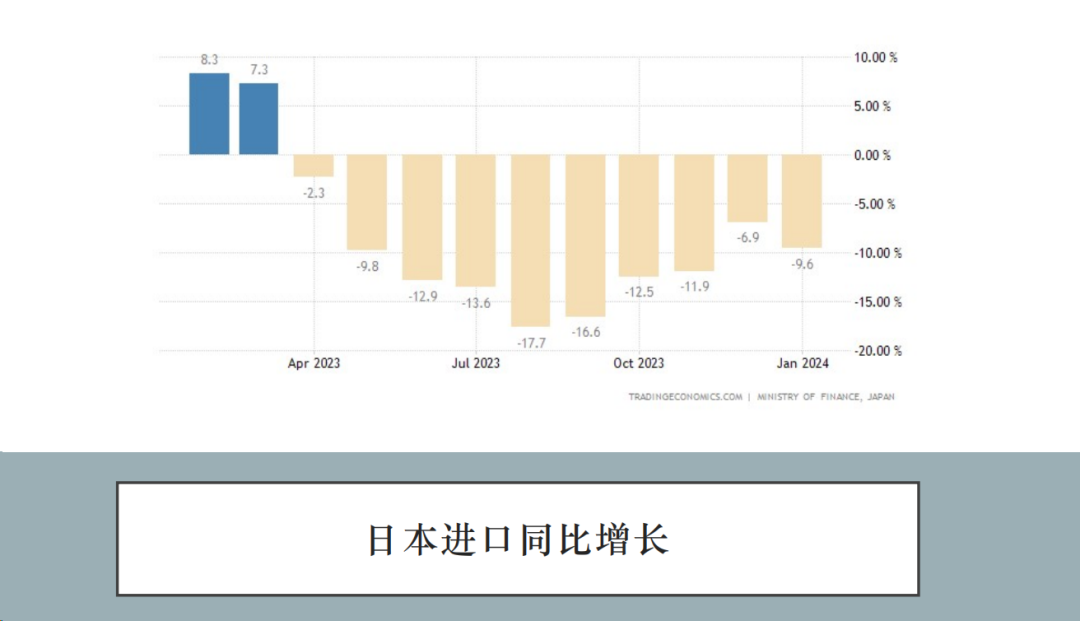Click the 5.00 % axis value
The height and width of the screenshot is (621, 1080).
point(872,107)
